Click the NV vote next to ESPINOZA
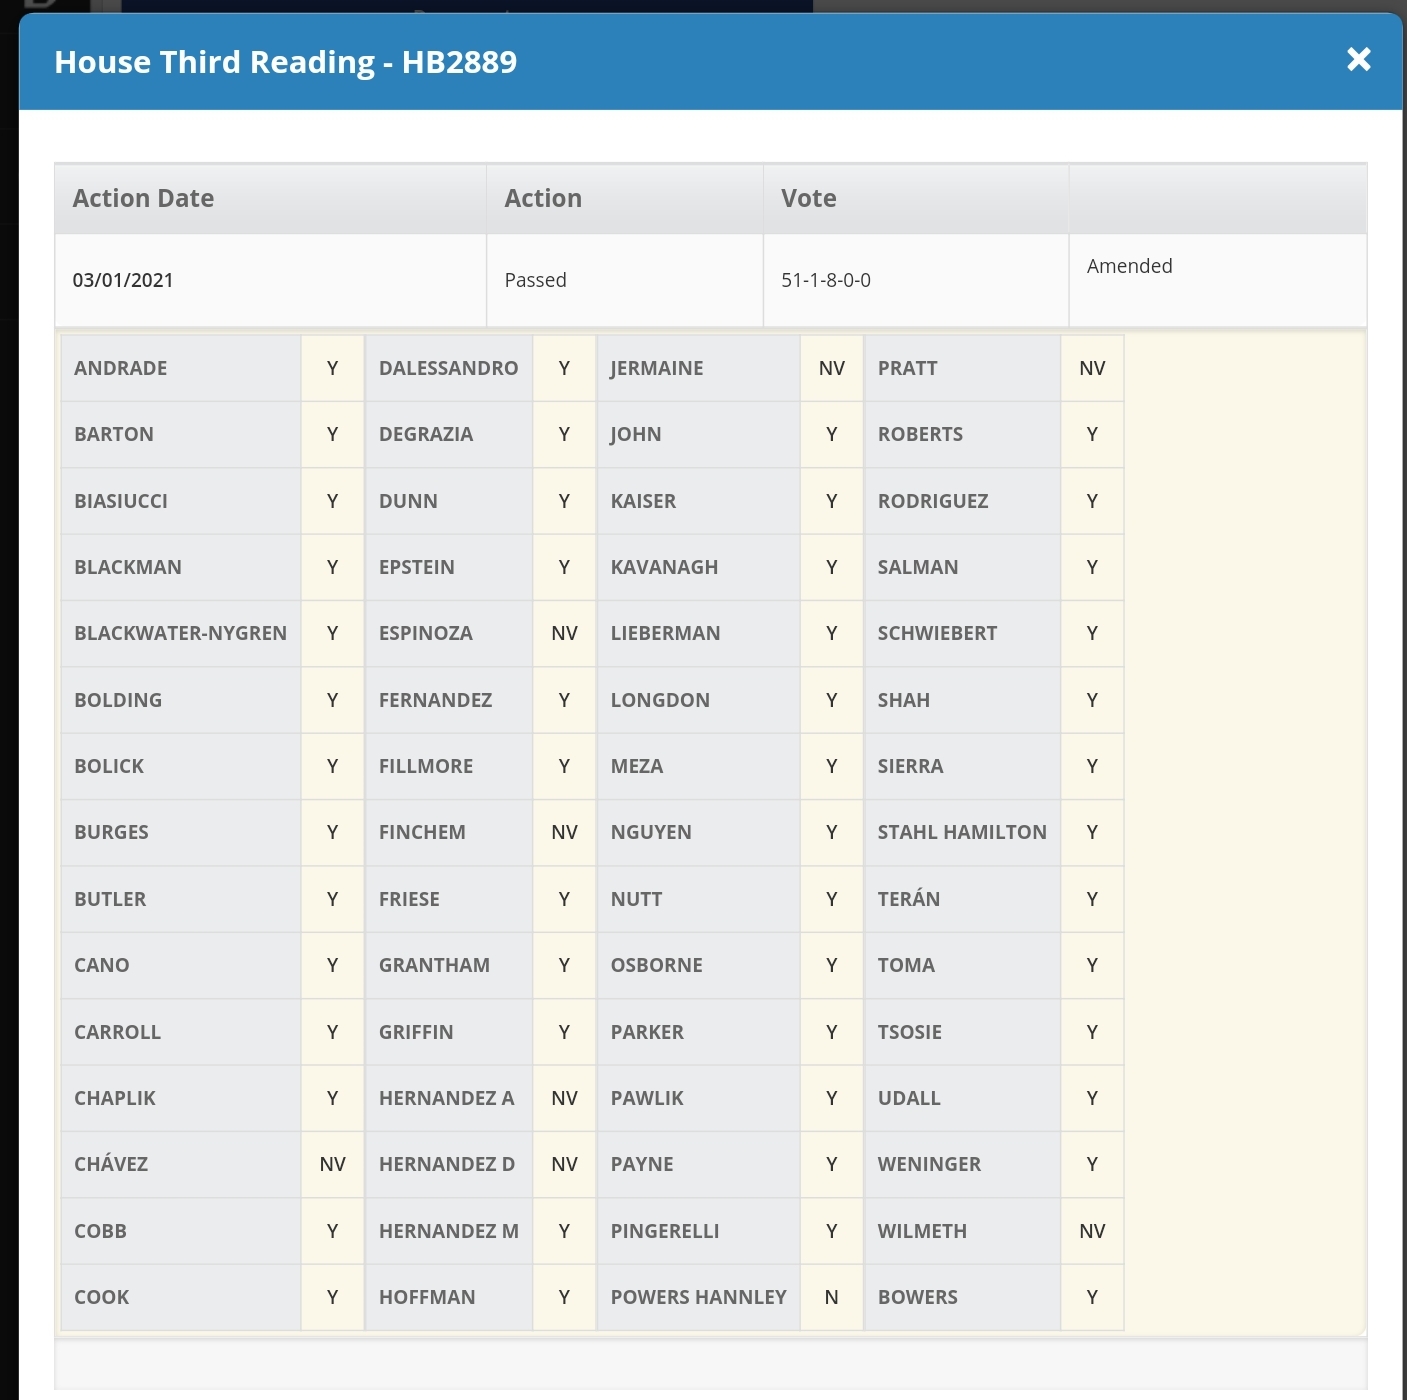Viewport: 1407px width, 1400px height. (x=565, y=633)
